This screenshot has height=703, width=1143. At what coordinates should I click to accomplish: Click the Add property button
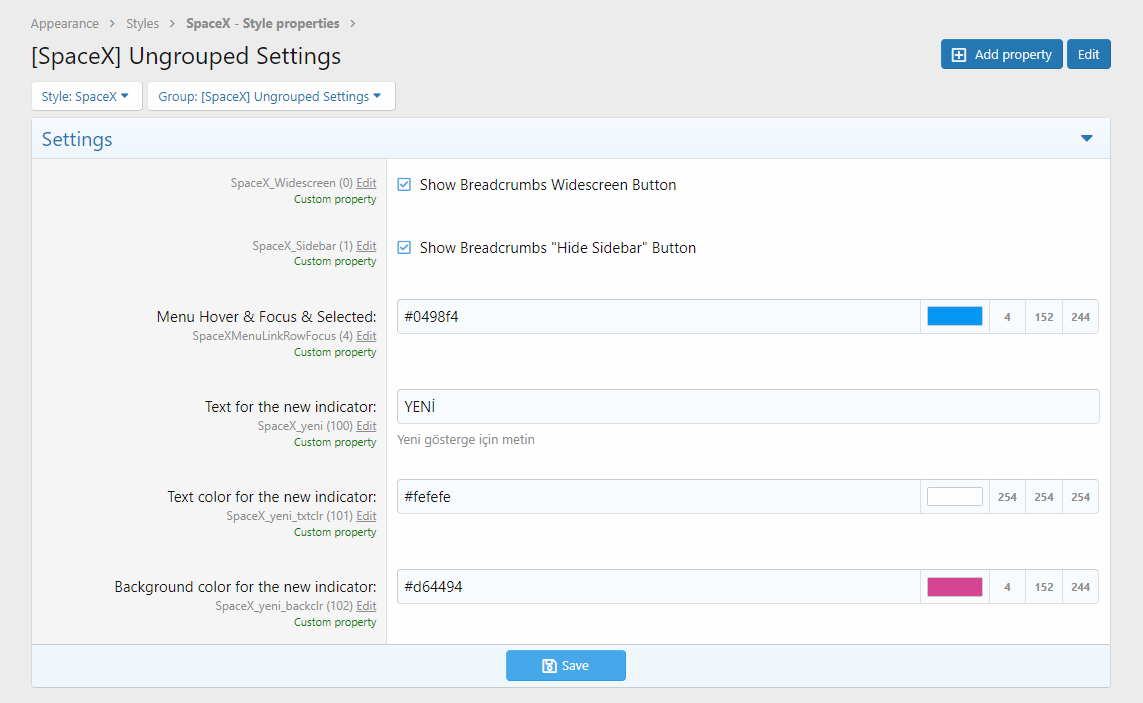[1001, 55]
